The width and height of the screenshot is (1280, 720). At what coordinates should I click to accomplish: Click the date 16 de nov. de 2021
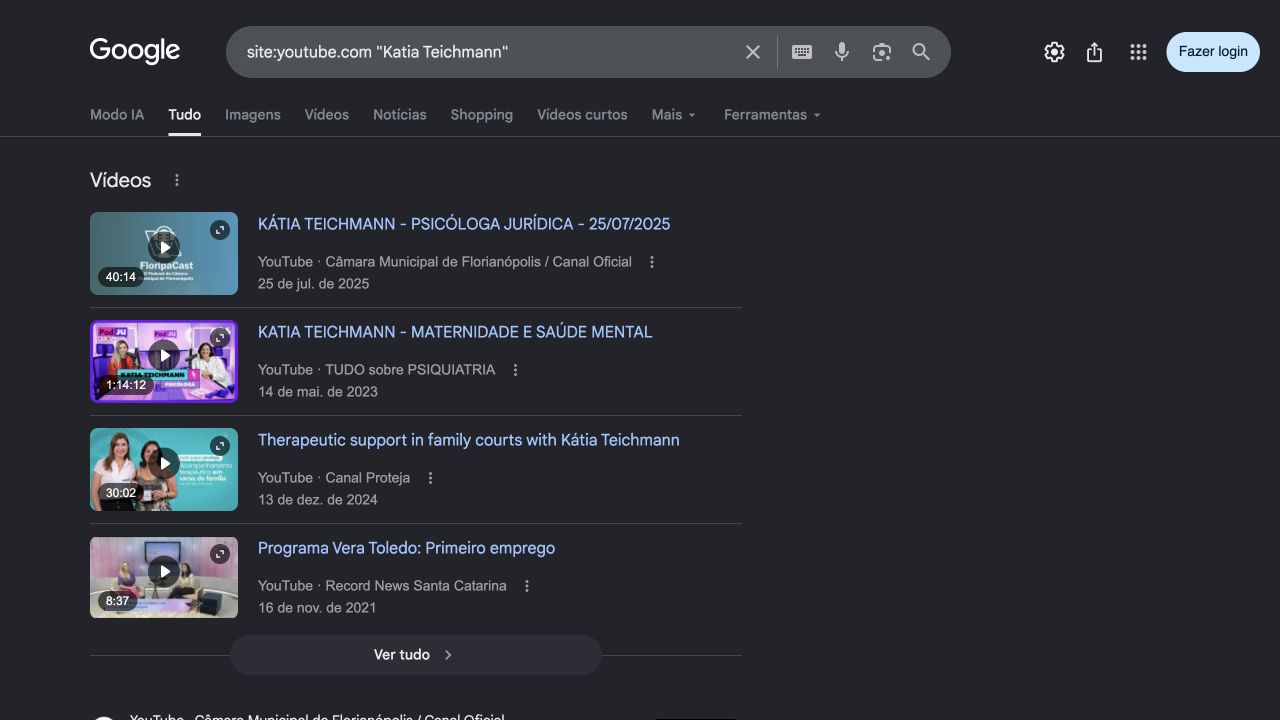pyautogui.click(x=317, y=608)
